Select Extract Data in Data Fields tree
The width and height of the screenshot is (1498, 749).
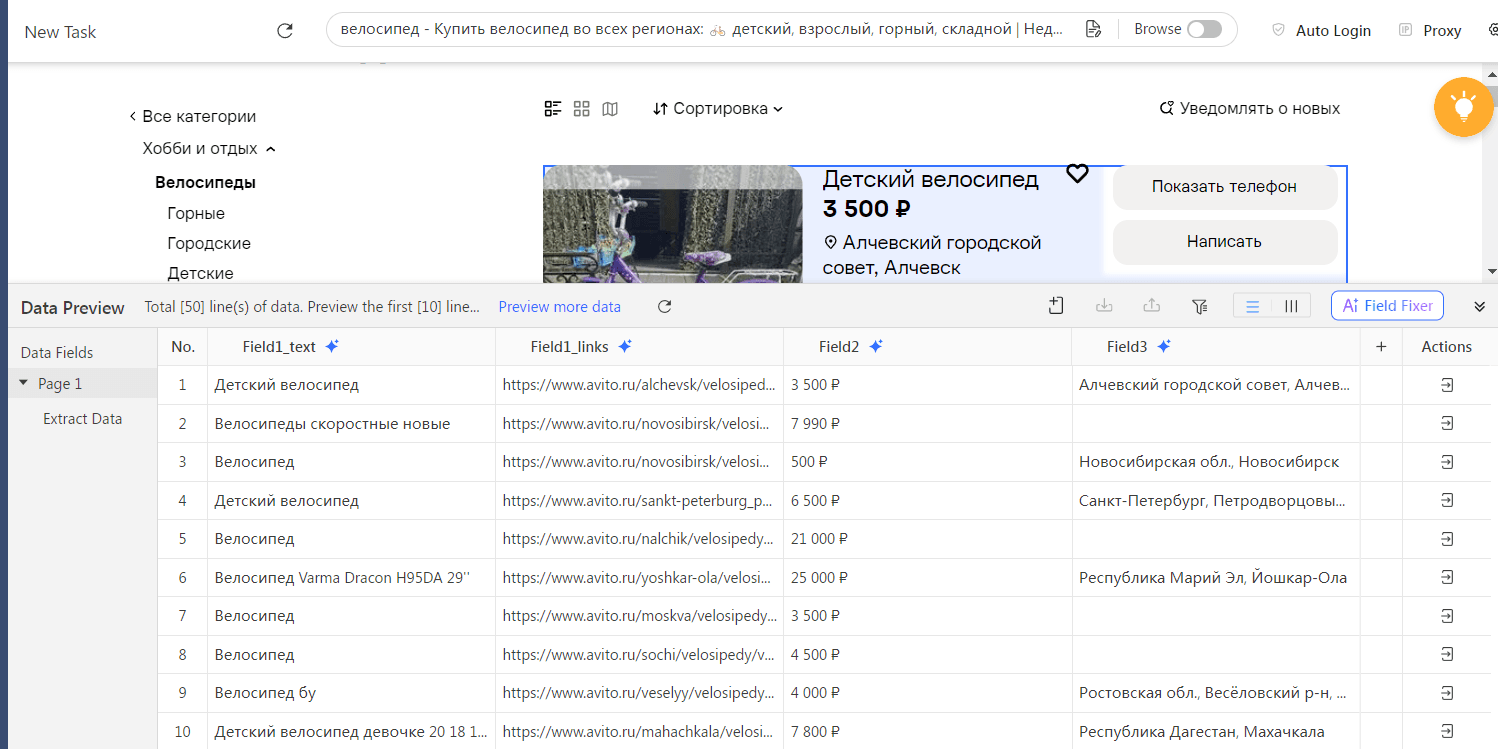click(x=82, y=419)
